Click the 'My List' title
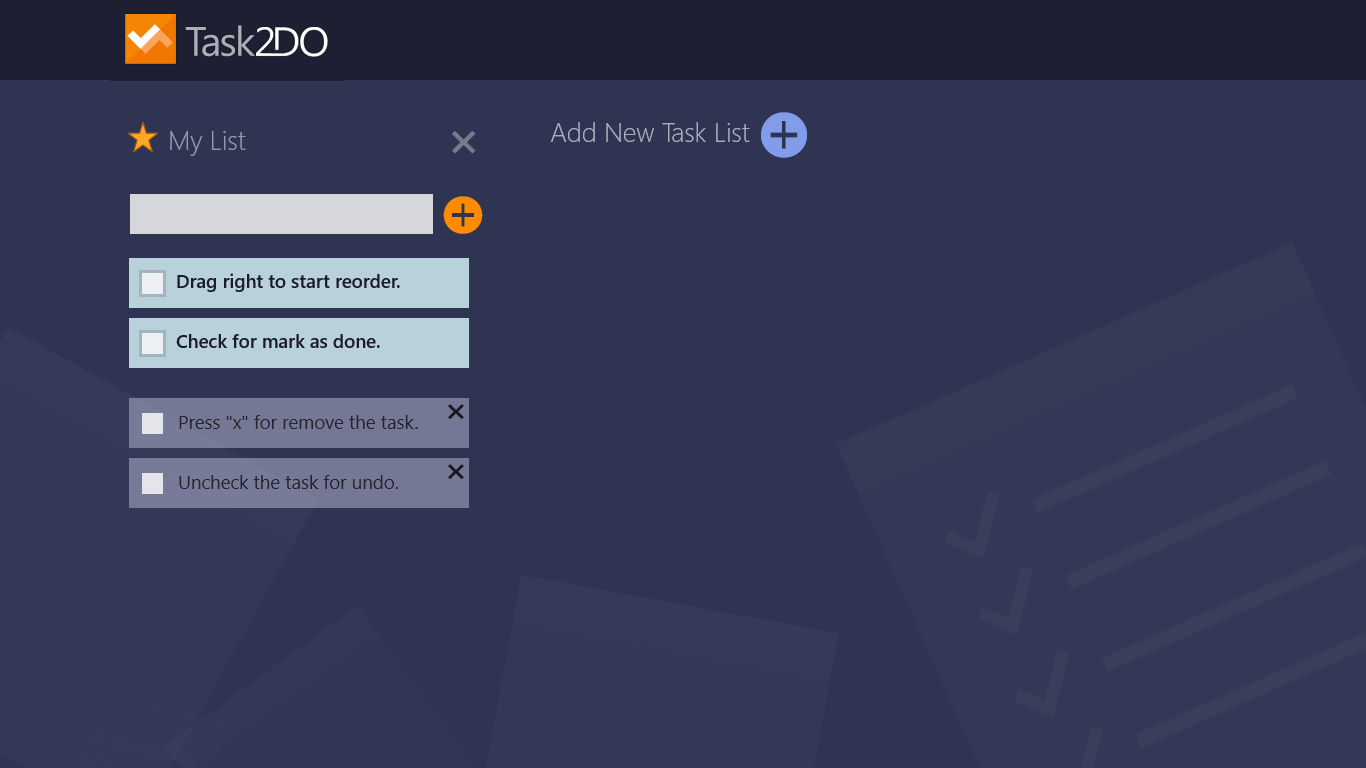This screenshot has width=1366, height=768. coord(207,141)
